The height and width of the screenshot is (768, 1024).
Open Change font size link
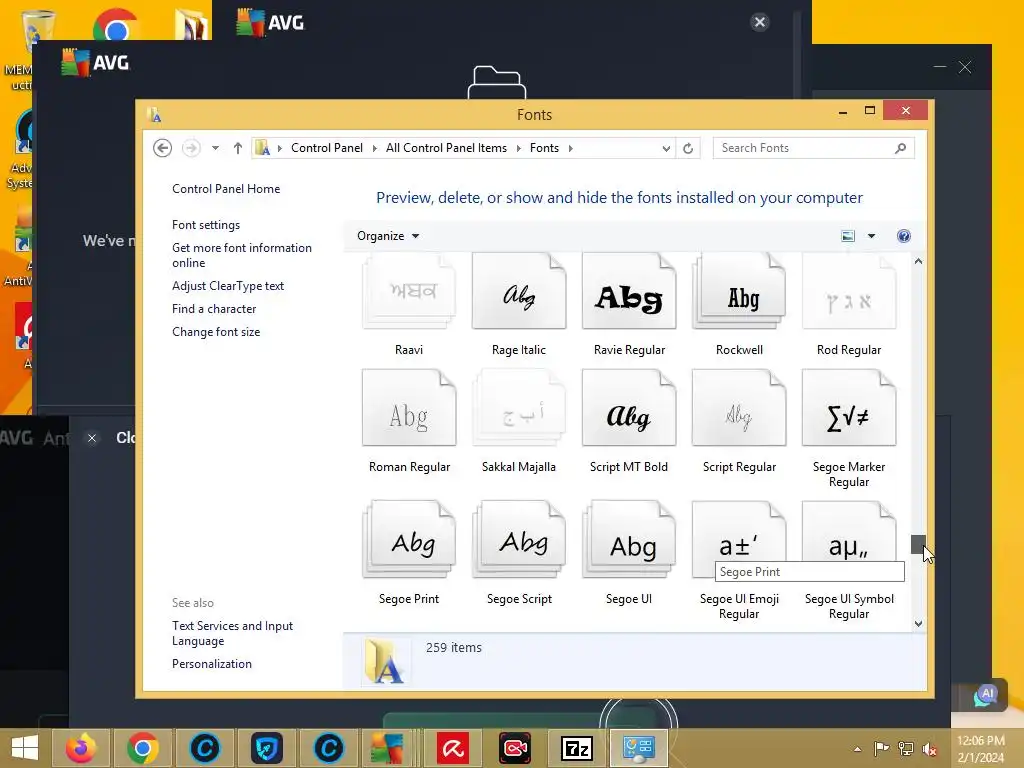coord(216,332)
